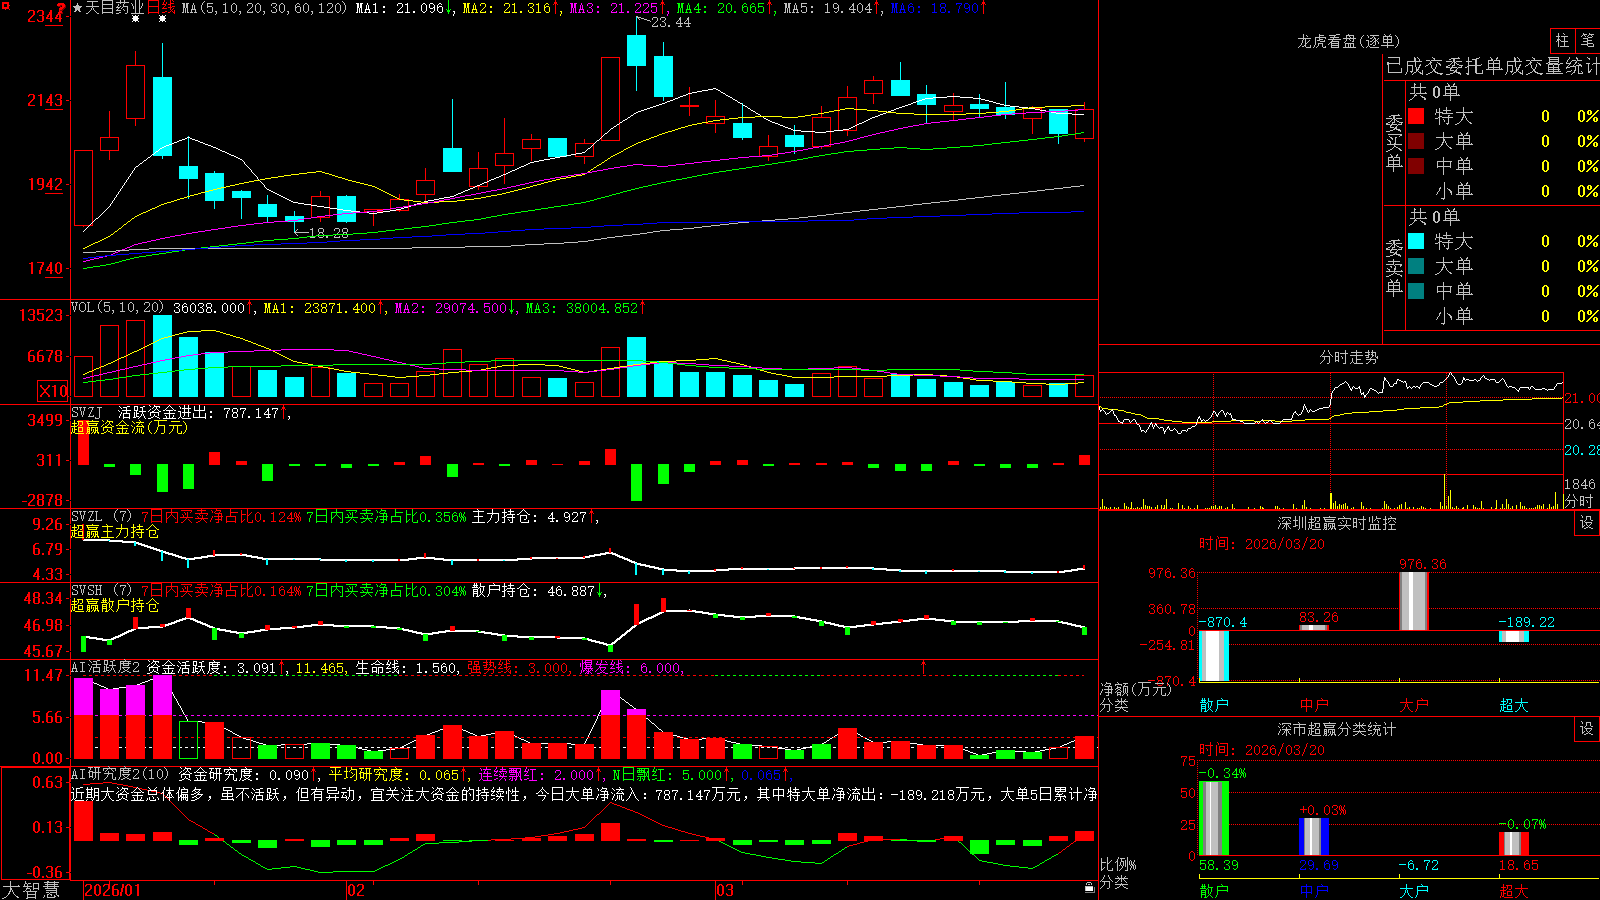Click the 超大 category in 深圳超赢实时监控
Image resolution: width=1600 pixels, height=900 pixels.
point(1514,705)
